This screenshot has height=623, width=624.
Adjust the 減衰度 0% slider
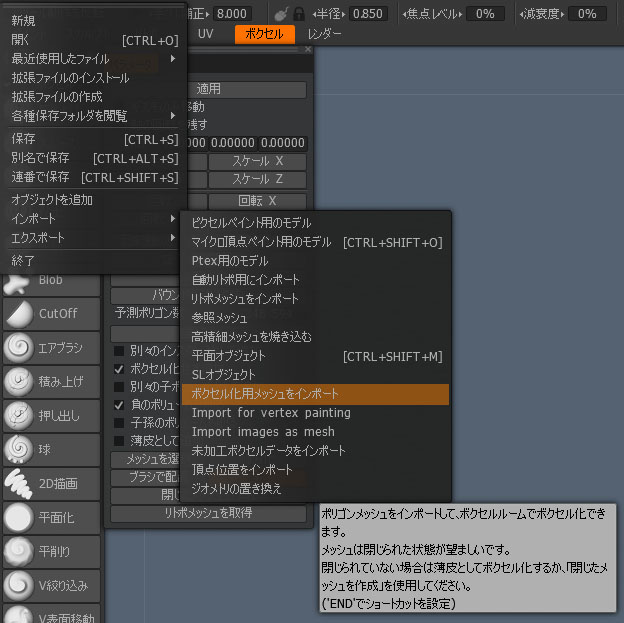pos(587,14)
